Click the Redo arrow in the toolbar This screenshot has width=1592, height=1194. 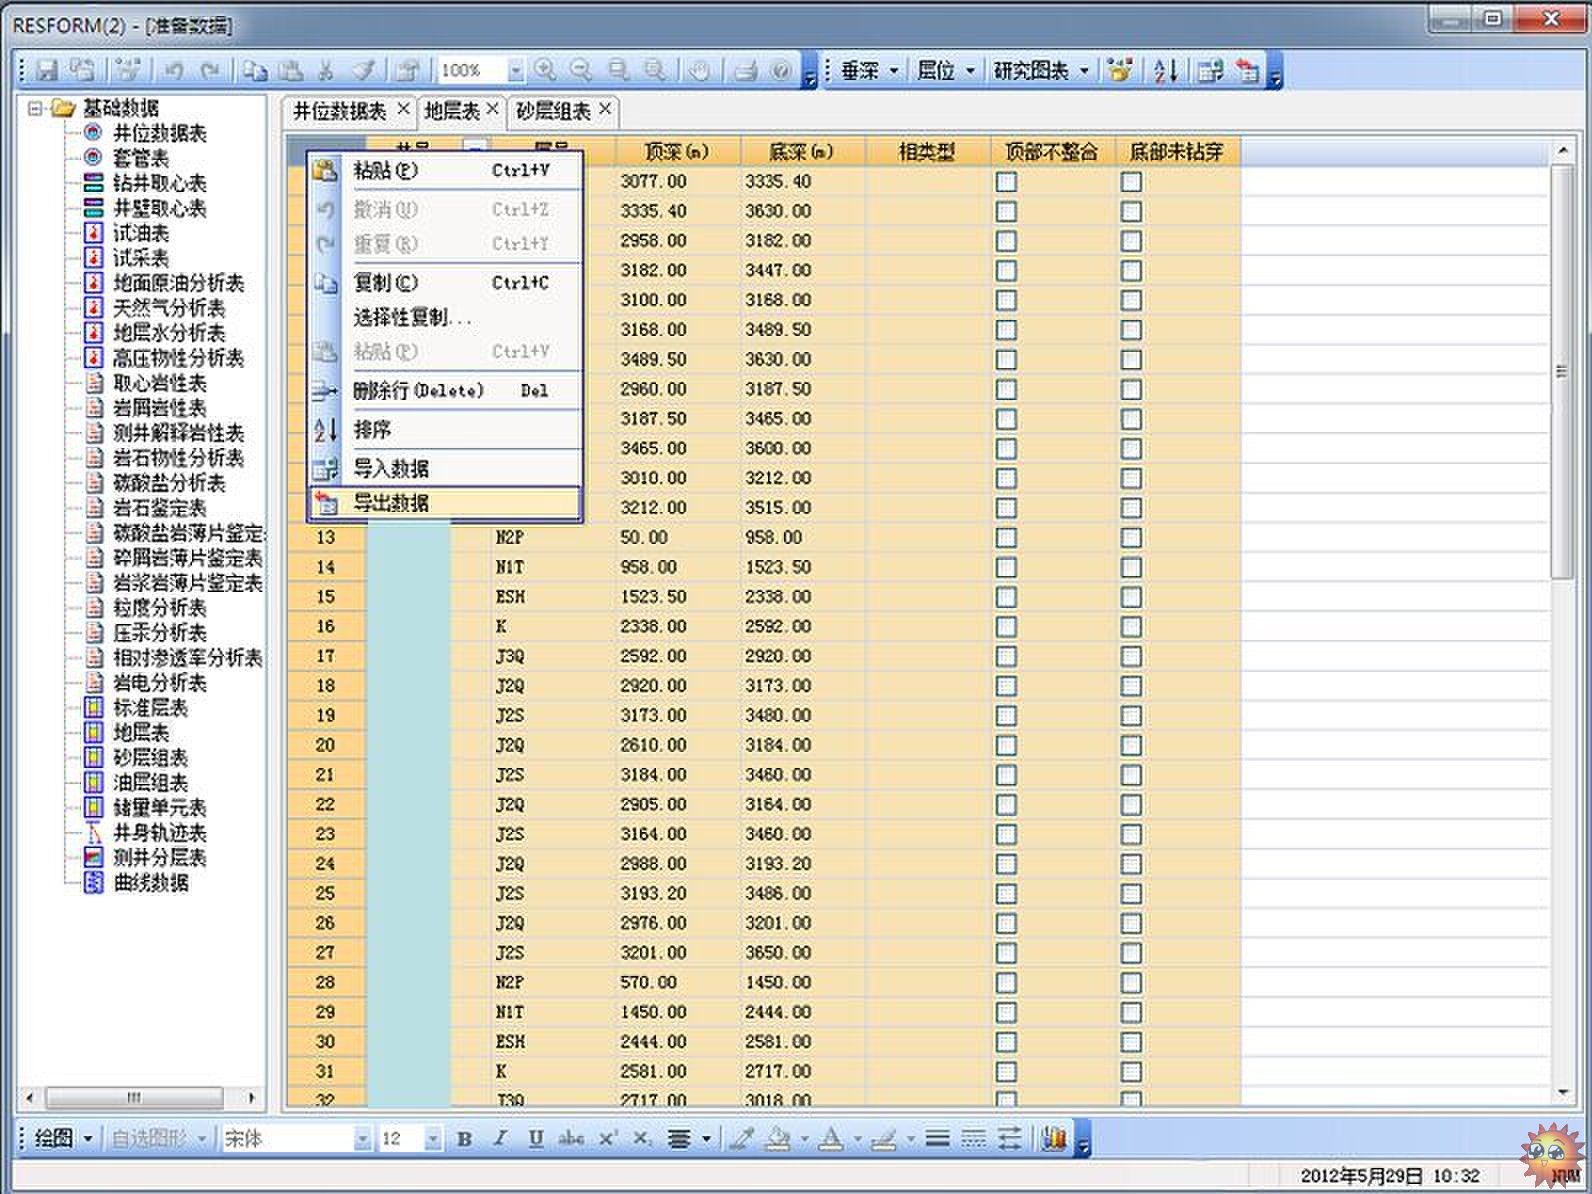[x=209, y=70]
